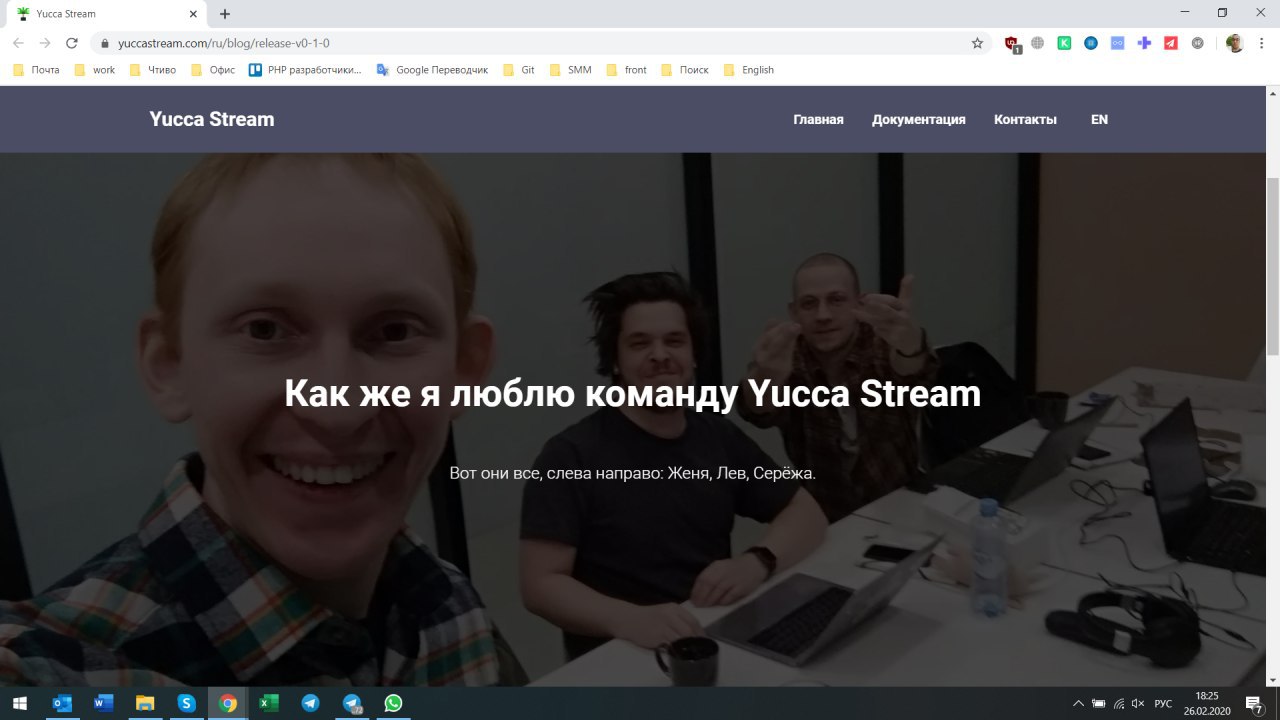Image resolution: width=1280 pixels, height=720 pixels.
Task: Open the first Telegram taskbar icon
Action: click(311, 703)
